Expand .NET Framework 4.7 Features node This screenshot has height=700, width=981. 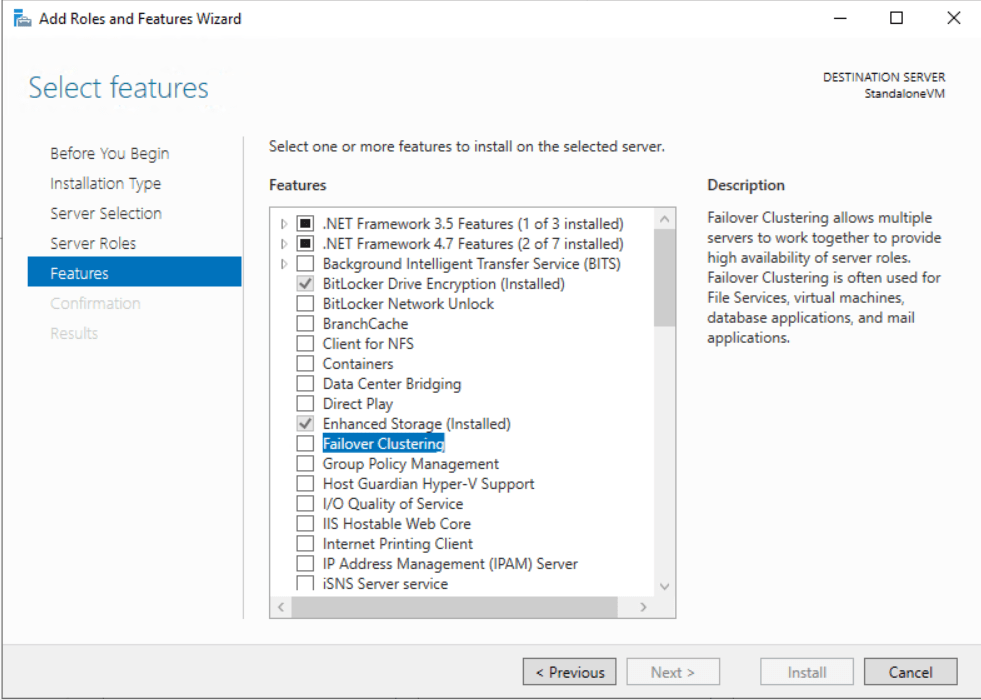tap(284, 244)
